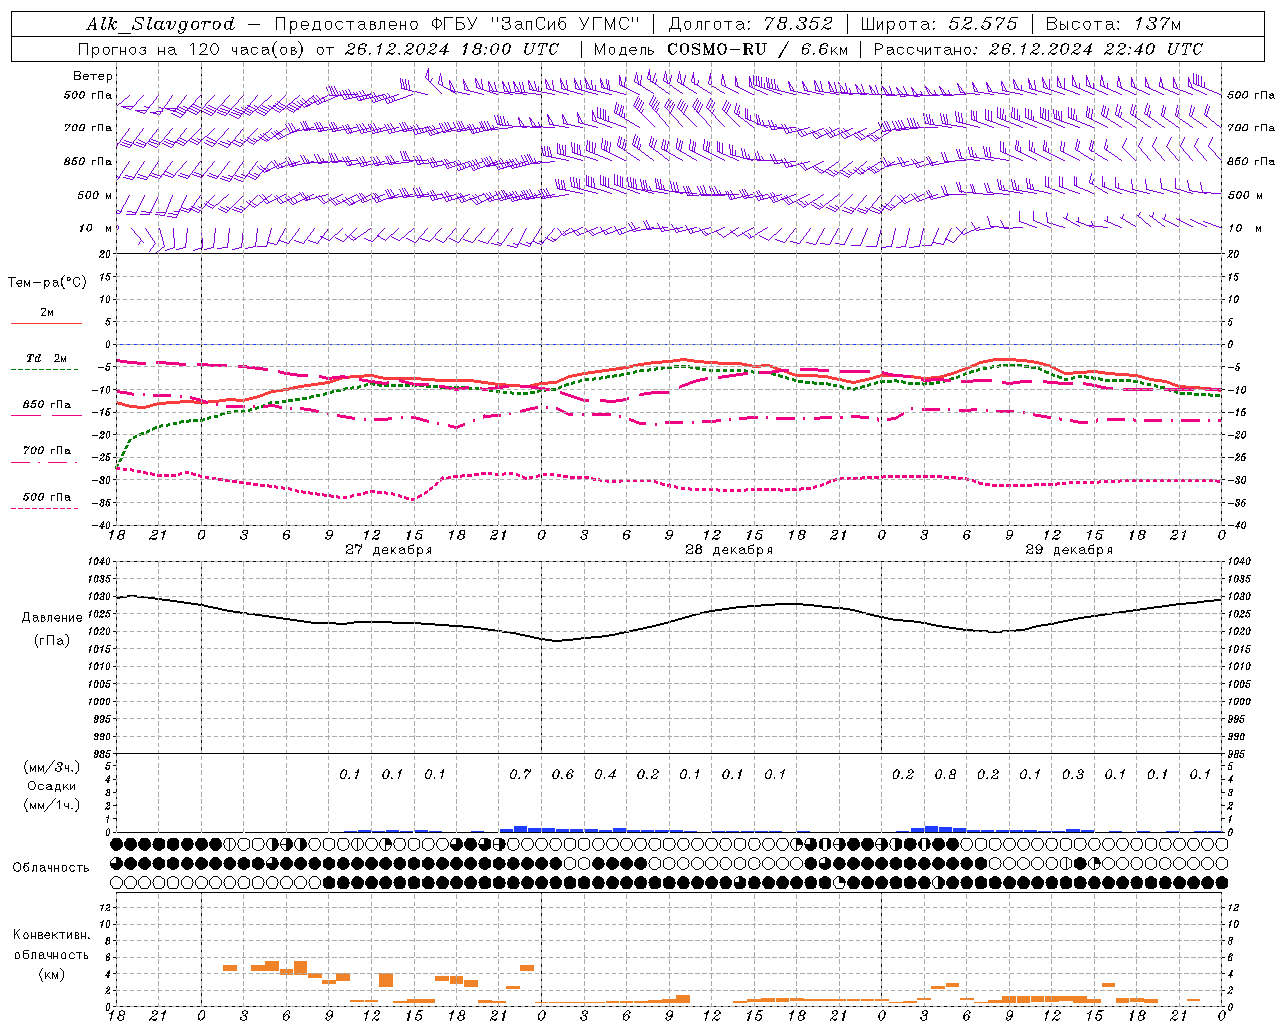Screen dimensions: 1280x1024
Task: Click the precipitation value "0.7"
Action: [x=520, y=775]
